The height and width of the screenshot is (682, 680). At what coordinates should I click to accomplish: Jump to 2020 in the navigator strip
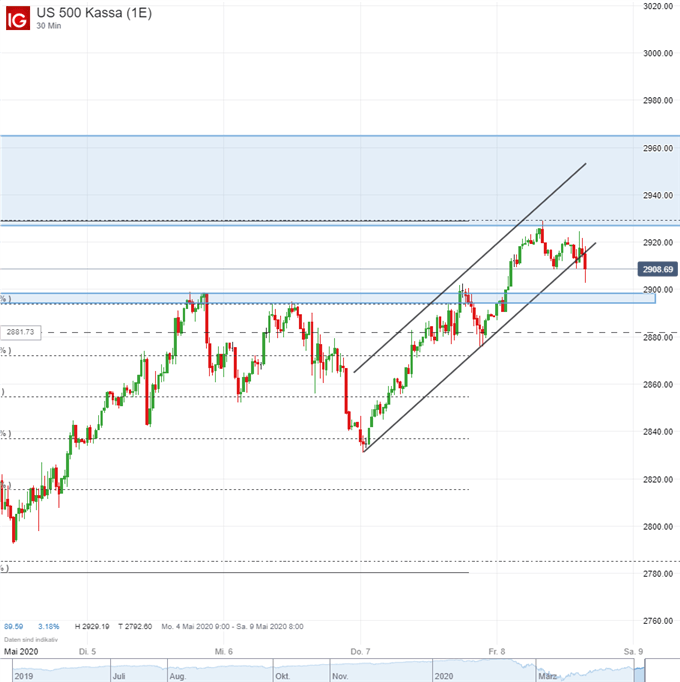tap(443, 676)
